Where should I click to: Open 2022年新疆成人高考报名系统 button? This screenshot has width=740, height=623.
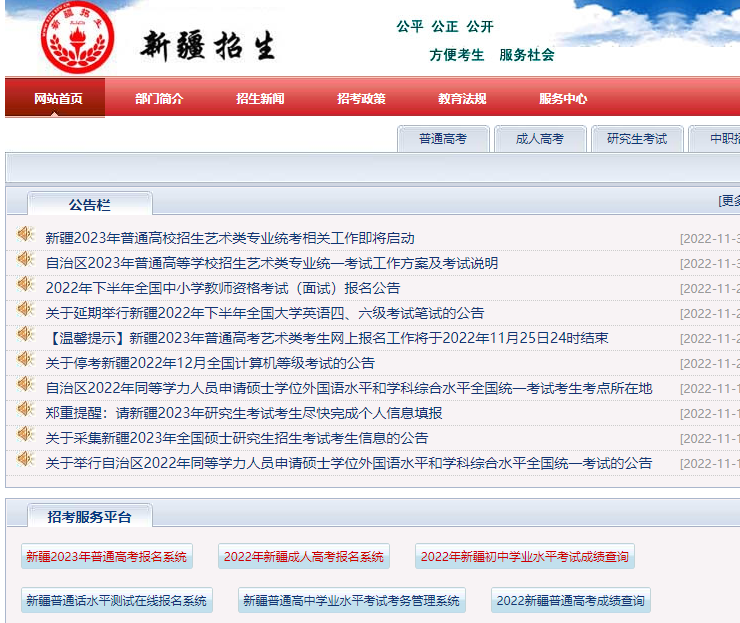tap(304, 556)
